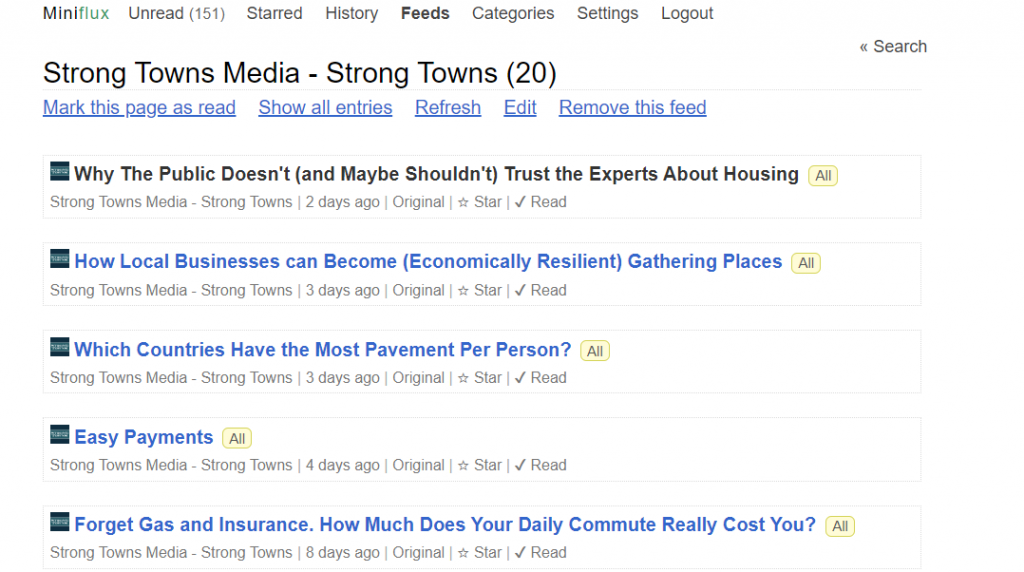Star the 'Easy Payments' entry
The height and width of the screenshot is (572, 1024).
click(x=480, y=466)
